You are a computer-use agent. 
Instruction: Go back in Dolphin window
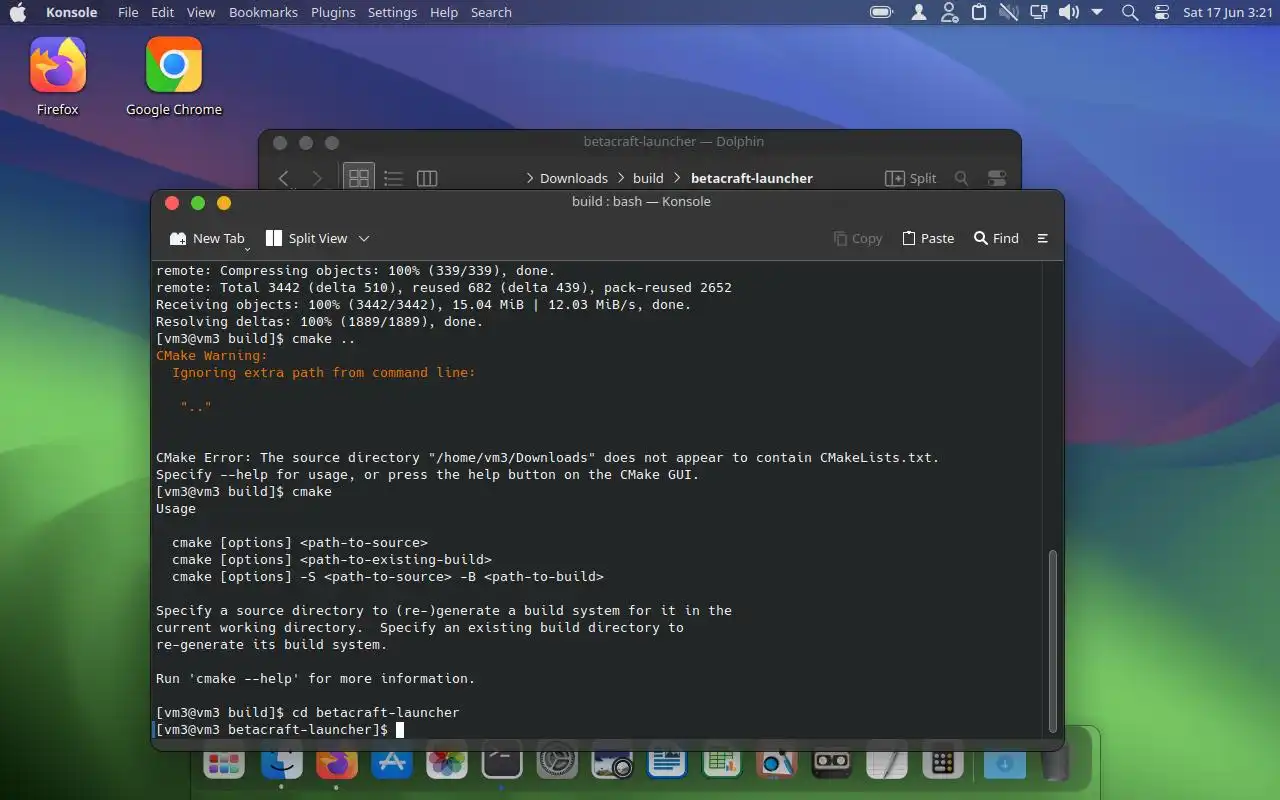point(283,178)
